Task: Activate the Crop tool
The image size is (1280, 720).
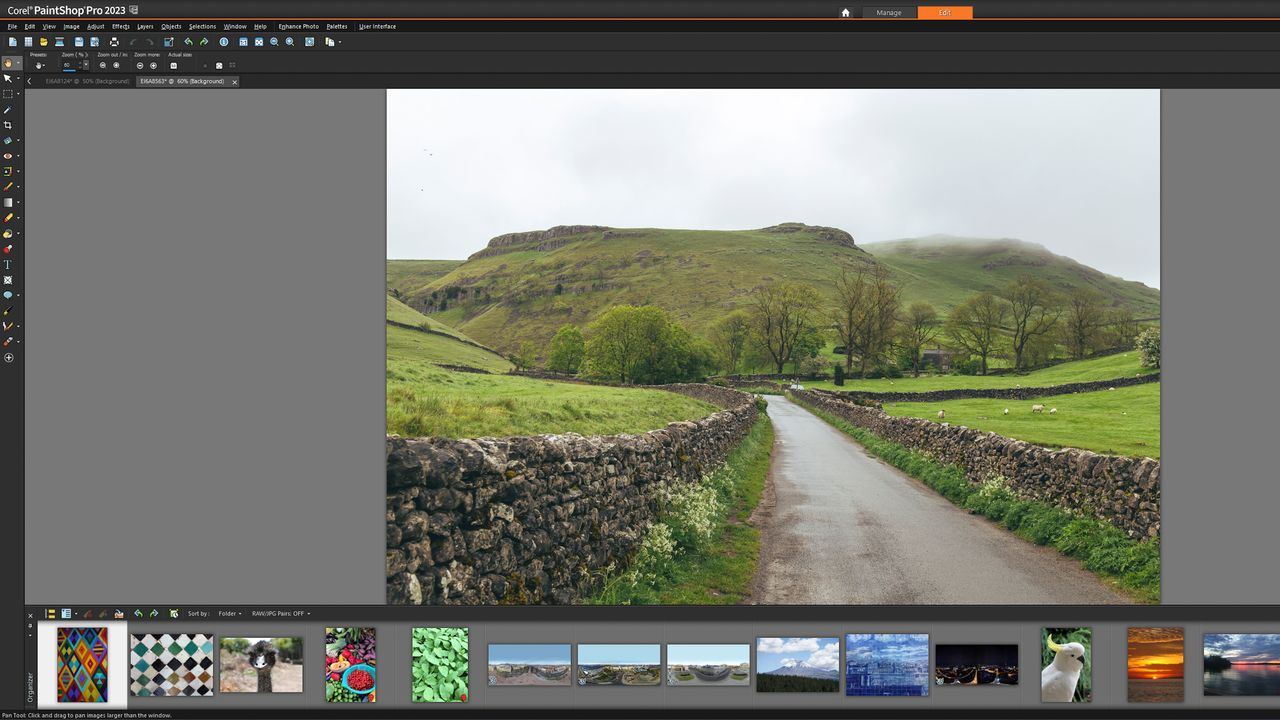Action: point(8,125)
